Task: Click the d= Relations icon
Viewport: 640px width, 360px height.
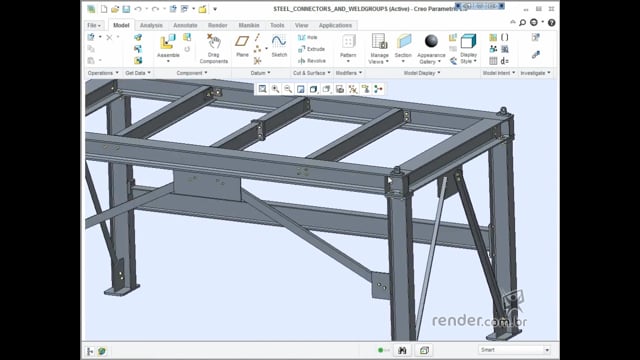Action: click(x=504, y=61)
